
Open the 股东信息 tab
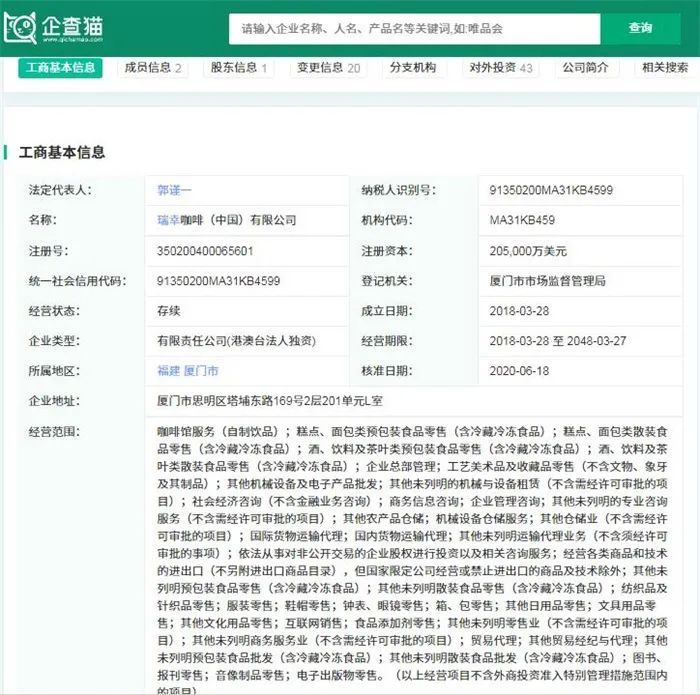point(239,68)
